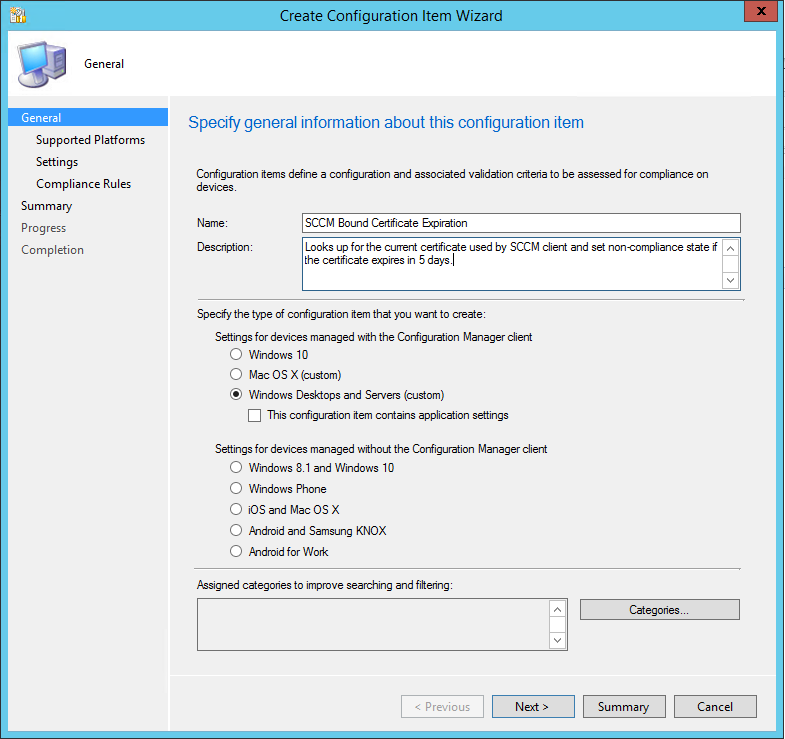Choose Mac OS X (custom) radio button
785x739 pixels.
tap(236, 374)
